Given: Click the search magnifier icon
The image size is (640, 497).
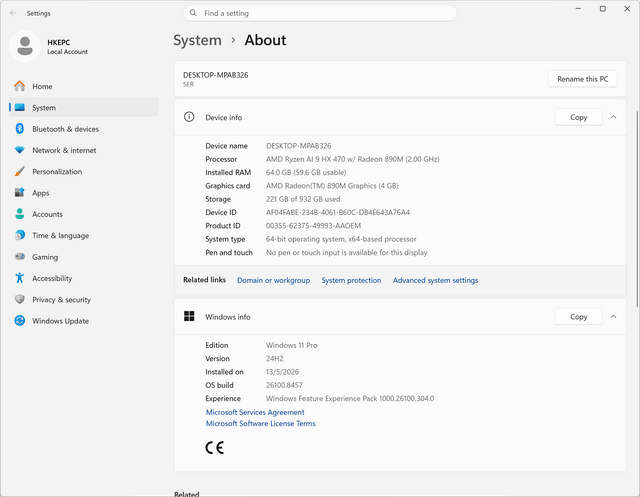Looking at the screenshot, I should coord(193,13).
